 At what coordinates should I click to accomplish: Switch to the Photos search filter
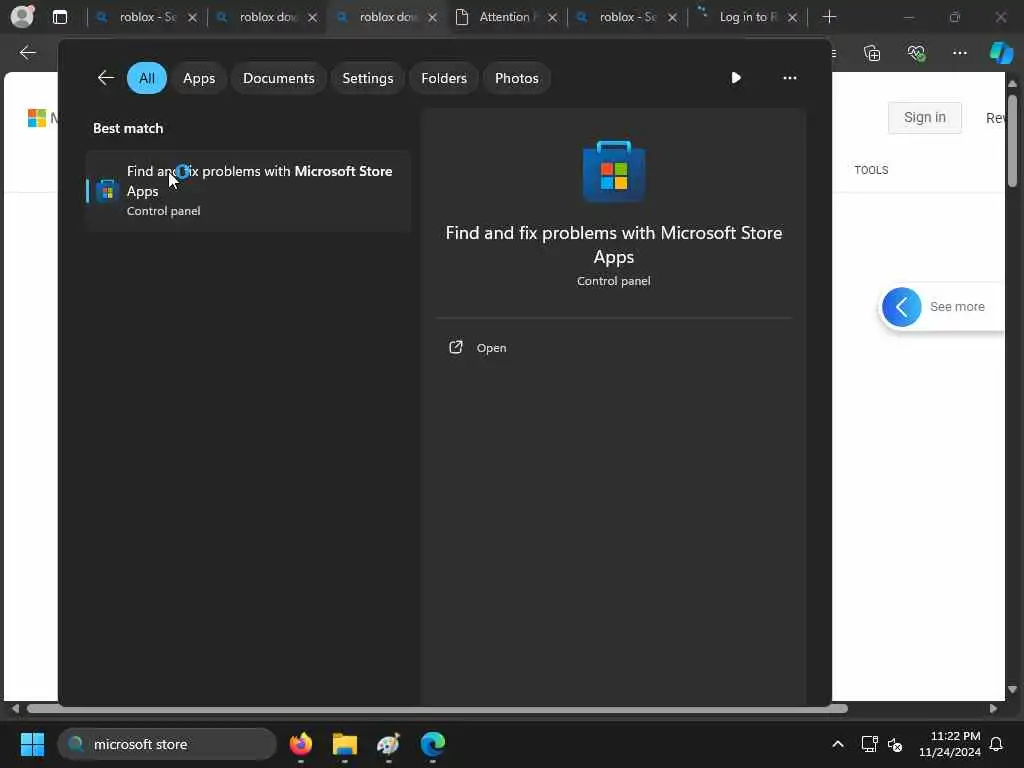click(x=517, y=78)
